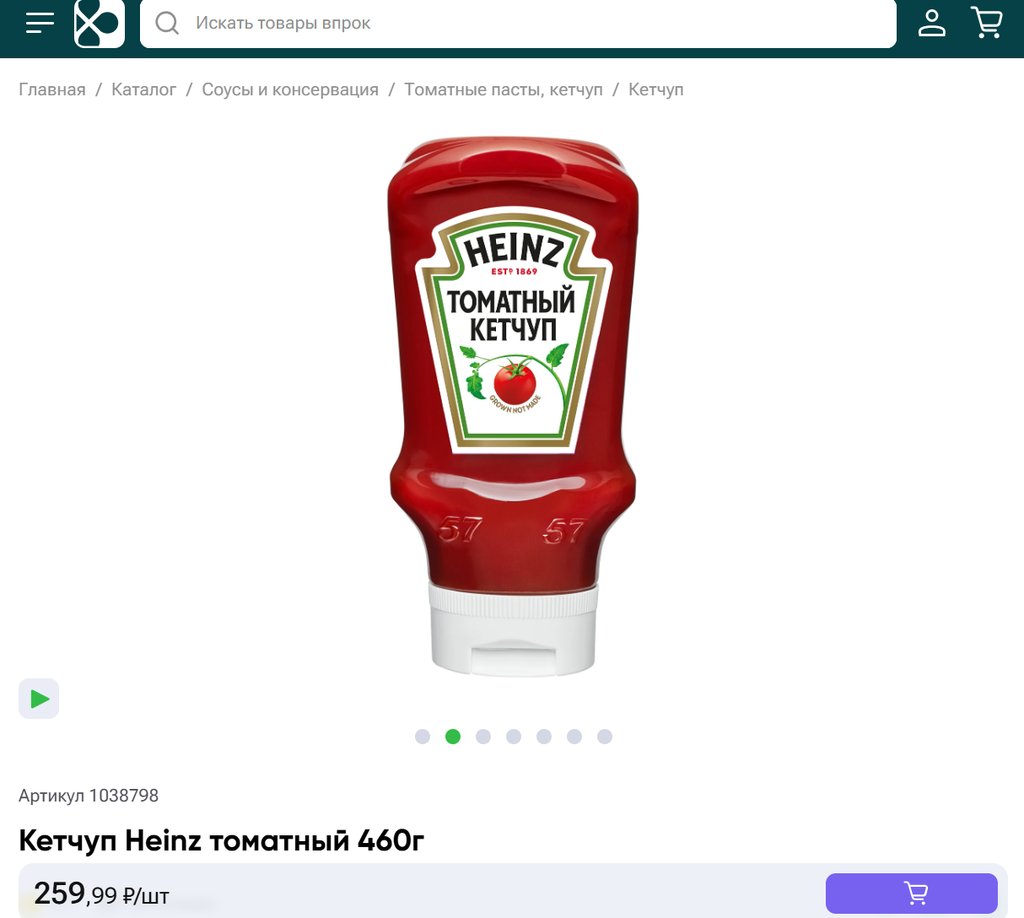
Task: Select the sixth gallery dot
Action: (574, 736)
